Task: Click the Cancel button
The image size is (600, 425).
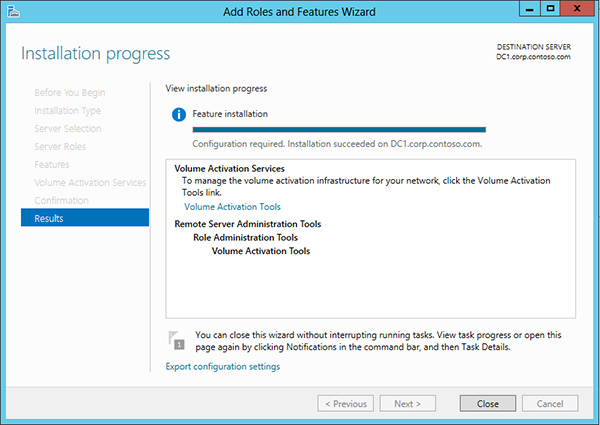Action: pyautogui.click(x=549, y=404)
